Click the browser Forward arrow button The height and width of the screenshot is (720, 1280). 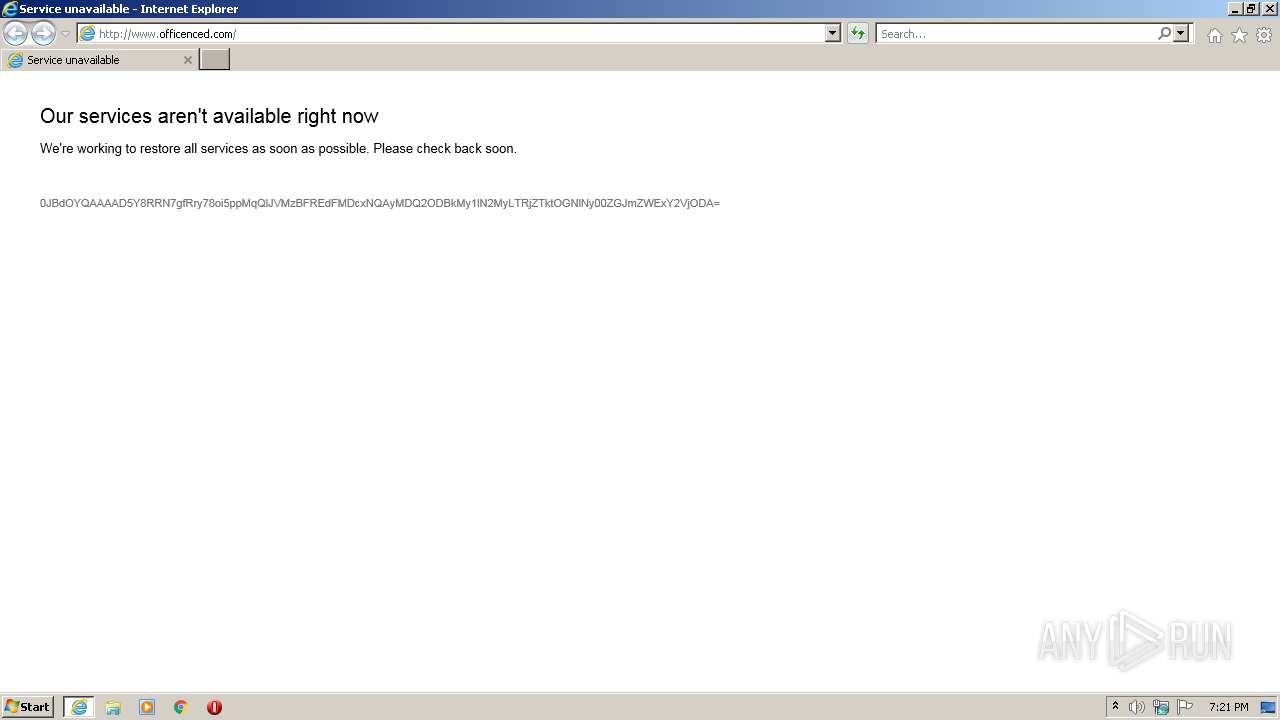point(43,33)
